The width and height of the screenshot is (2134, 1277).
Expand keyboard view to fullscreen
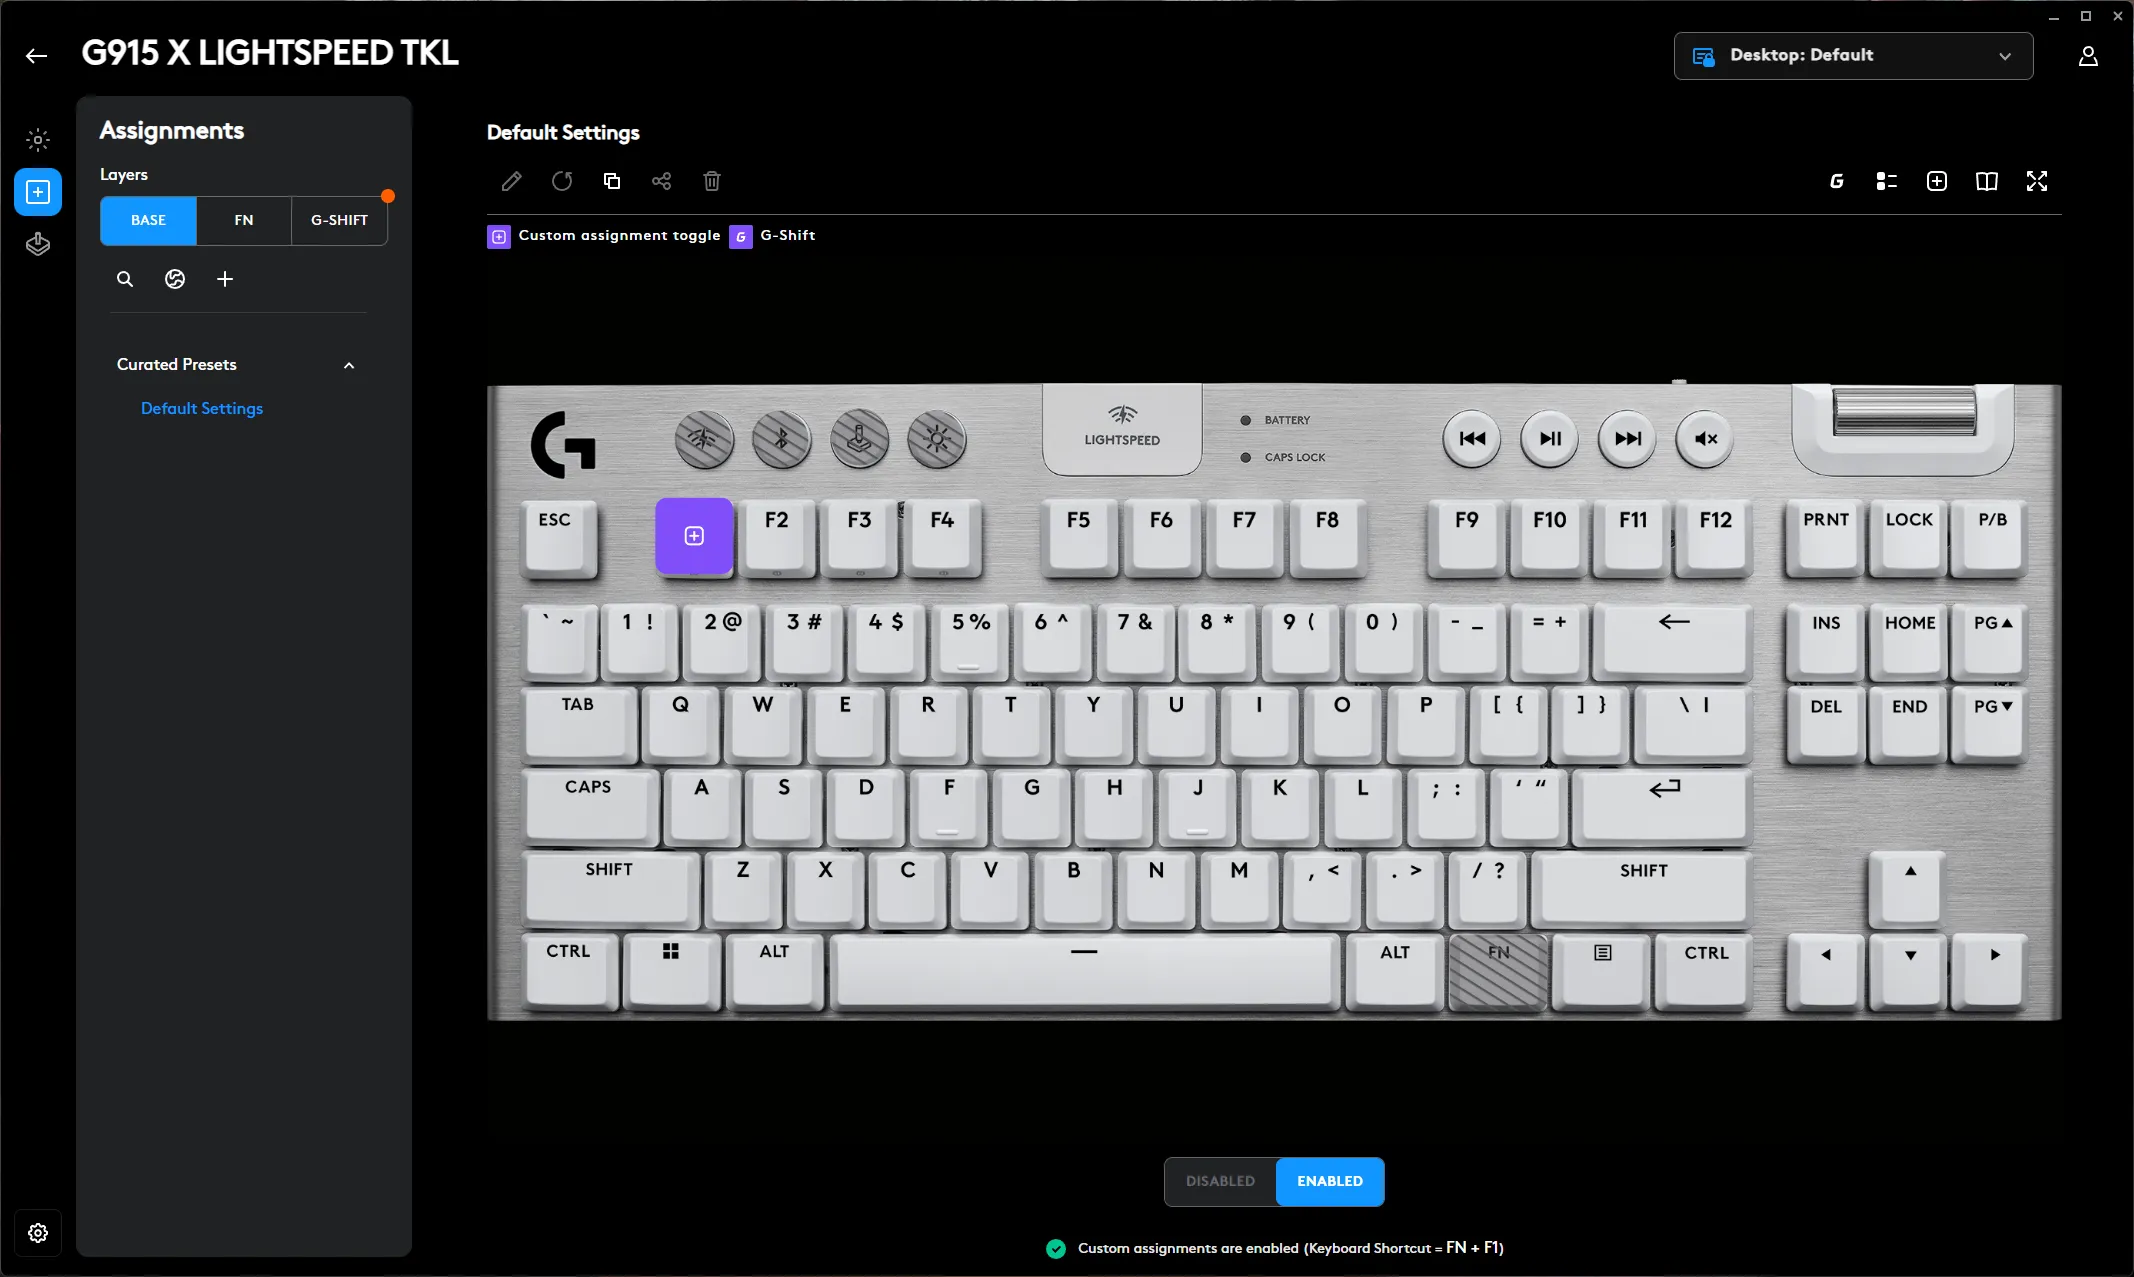2037,181
